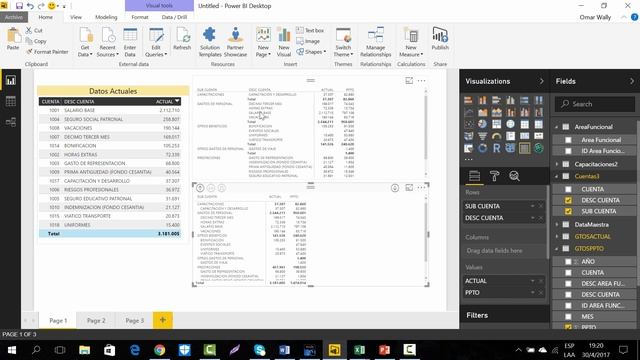Viewport: 640px width, 360px height.
Task: Select the green globe visualization
Action: [539, 148]
